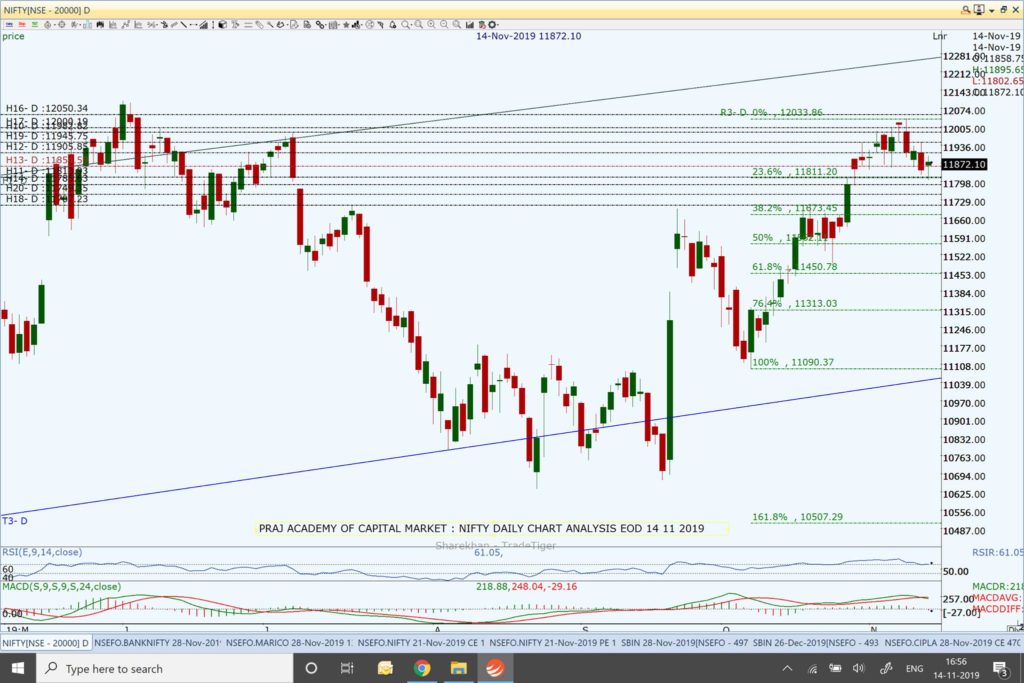
Task: Click the 100% , 11090.37 Fibonacci label
Action: point(793,362)
